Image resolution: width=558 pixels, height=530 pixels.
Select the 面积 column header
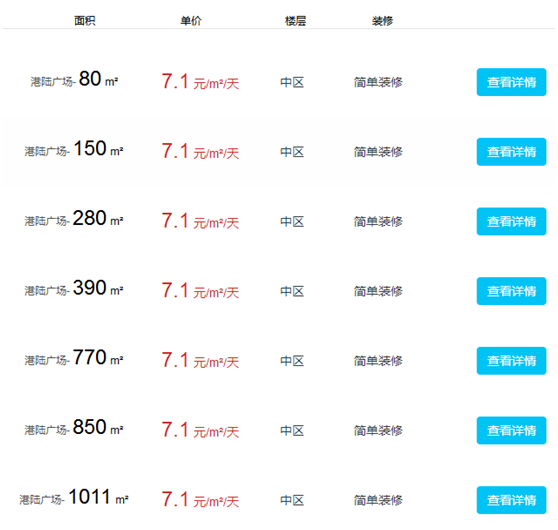point(85,21)
